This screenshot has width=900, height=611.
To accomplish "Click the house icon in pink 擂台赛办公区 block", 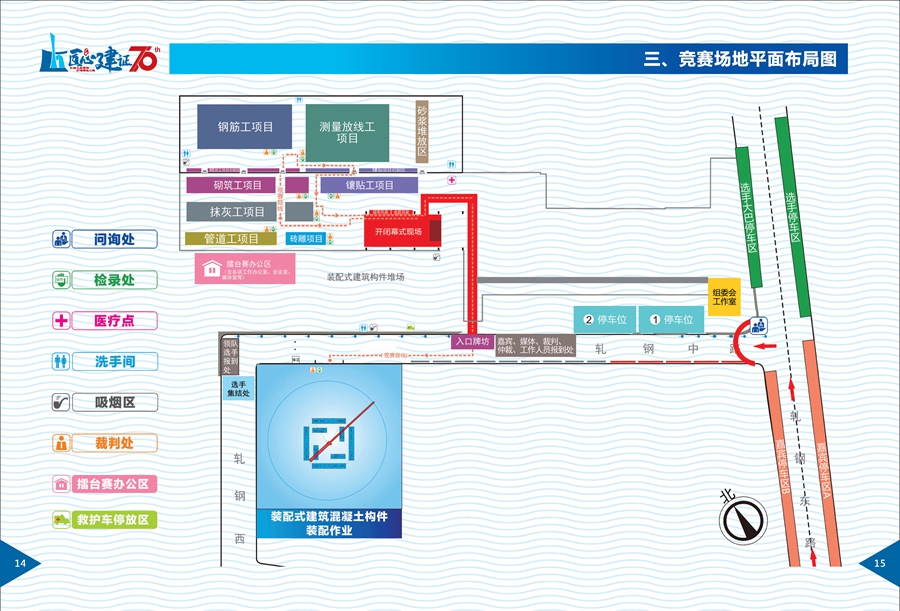I will click(x=212, y=268).
